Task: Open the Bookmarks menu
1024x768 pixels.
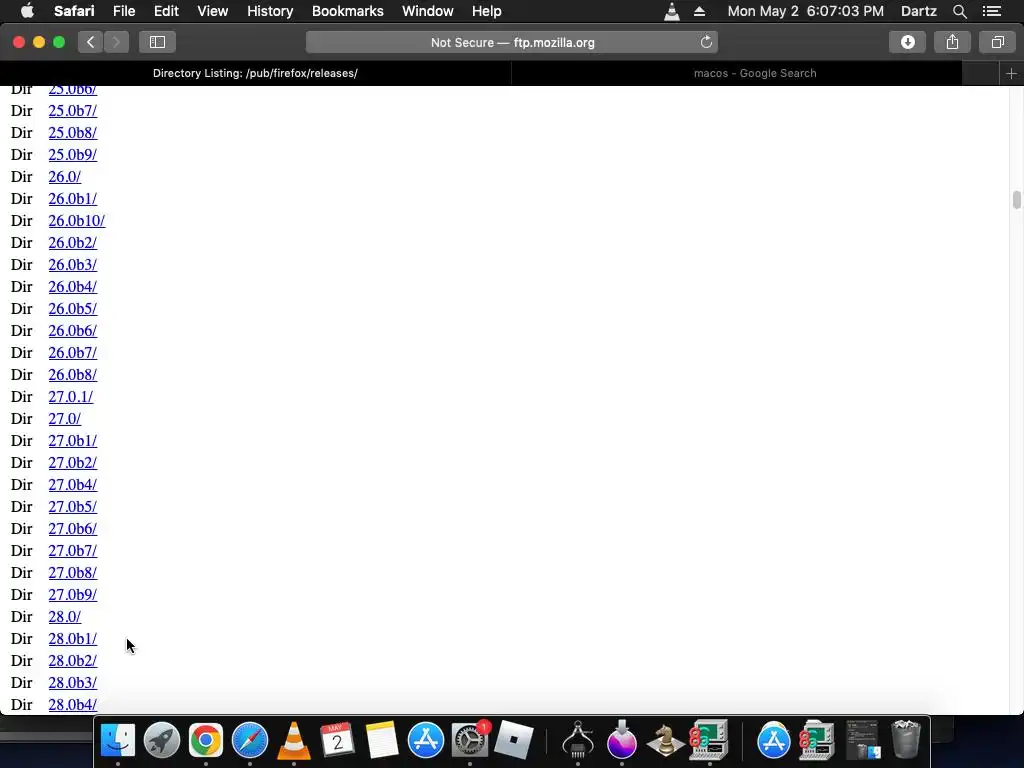Action: point(347,11)
